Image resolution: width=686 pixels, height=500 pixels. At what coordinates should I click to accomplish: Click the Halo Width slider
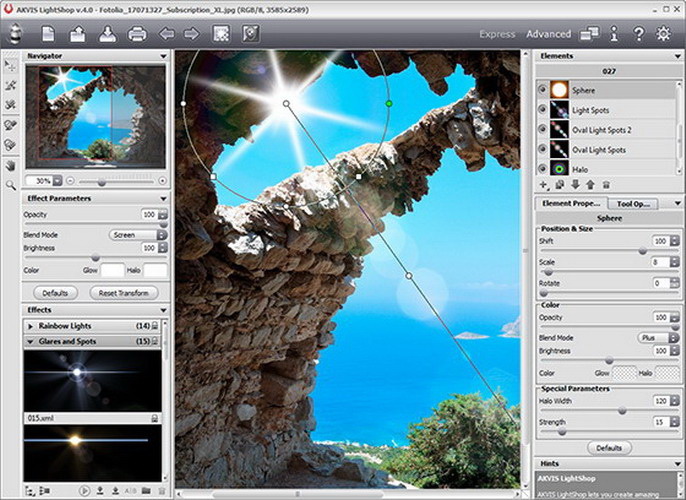pyautogui.click(x=608, y=411)
